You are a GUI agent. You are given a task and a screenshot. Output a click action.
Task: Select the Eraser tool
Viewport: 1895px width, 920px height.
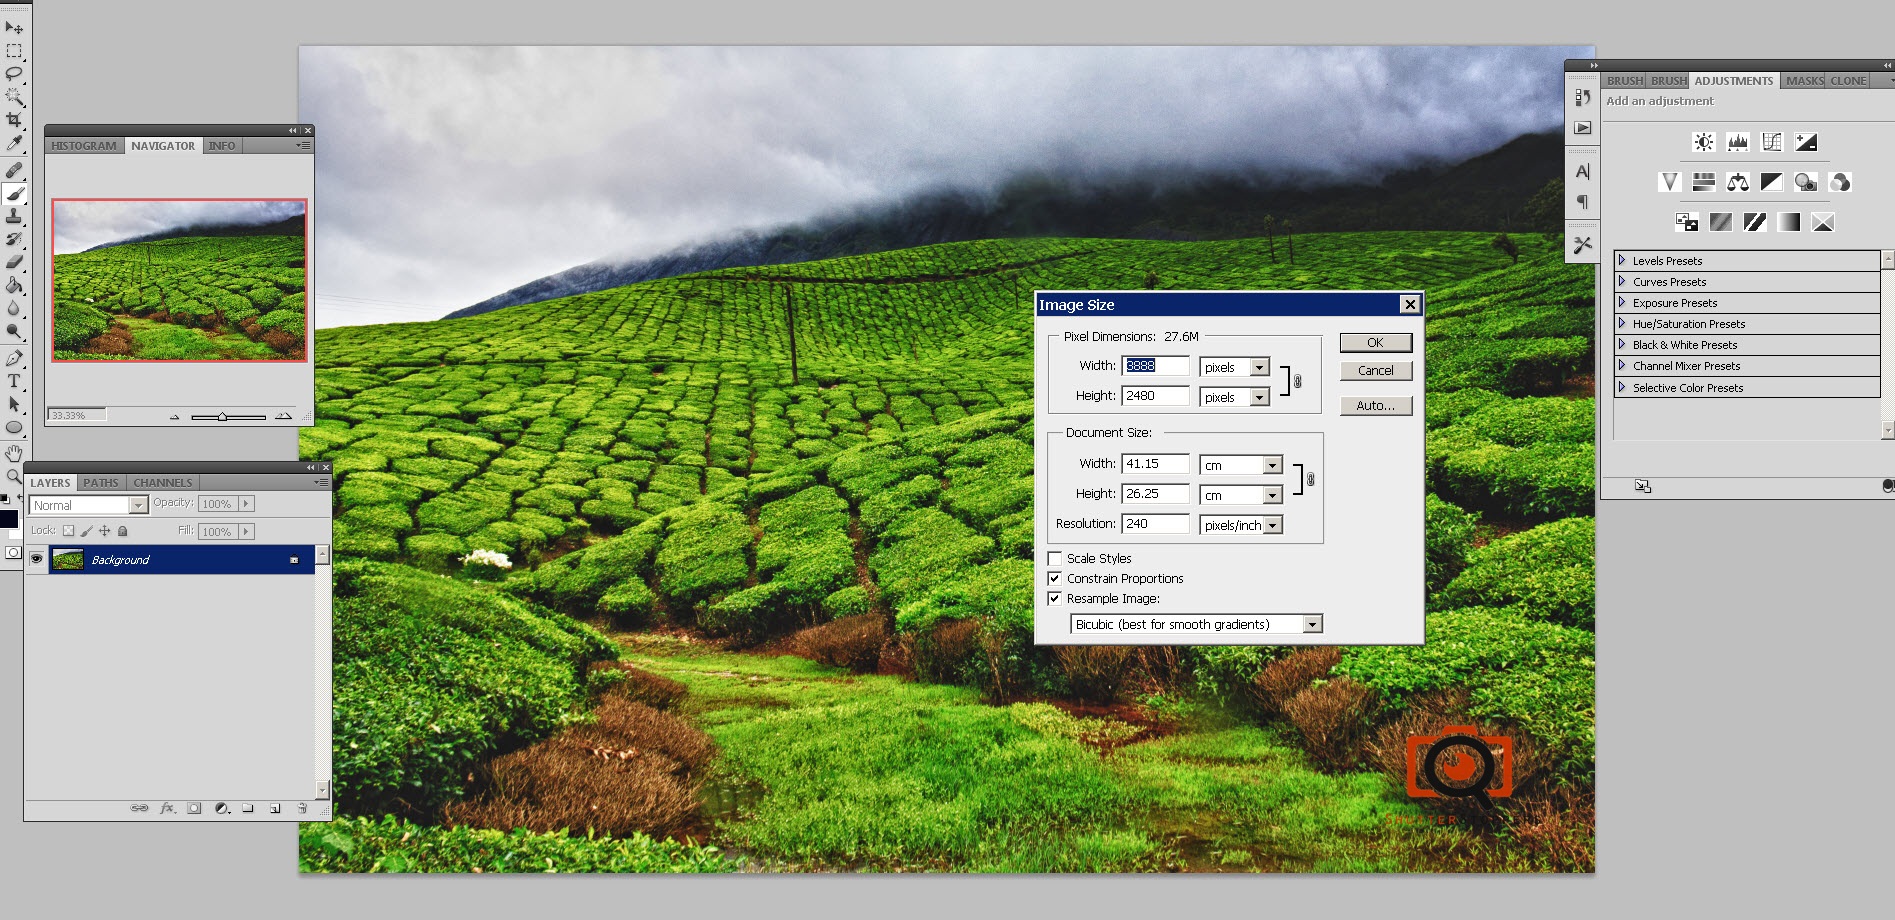click(x=14, y=262)
